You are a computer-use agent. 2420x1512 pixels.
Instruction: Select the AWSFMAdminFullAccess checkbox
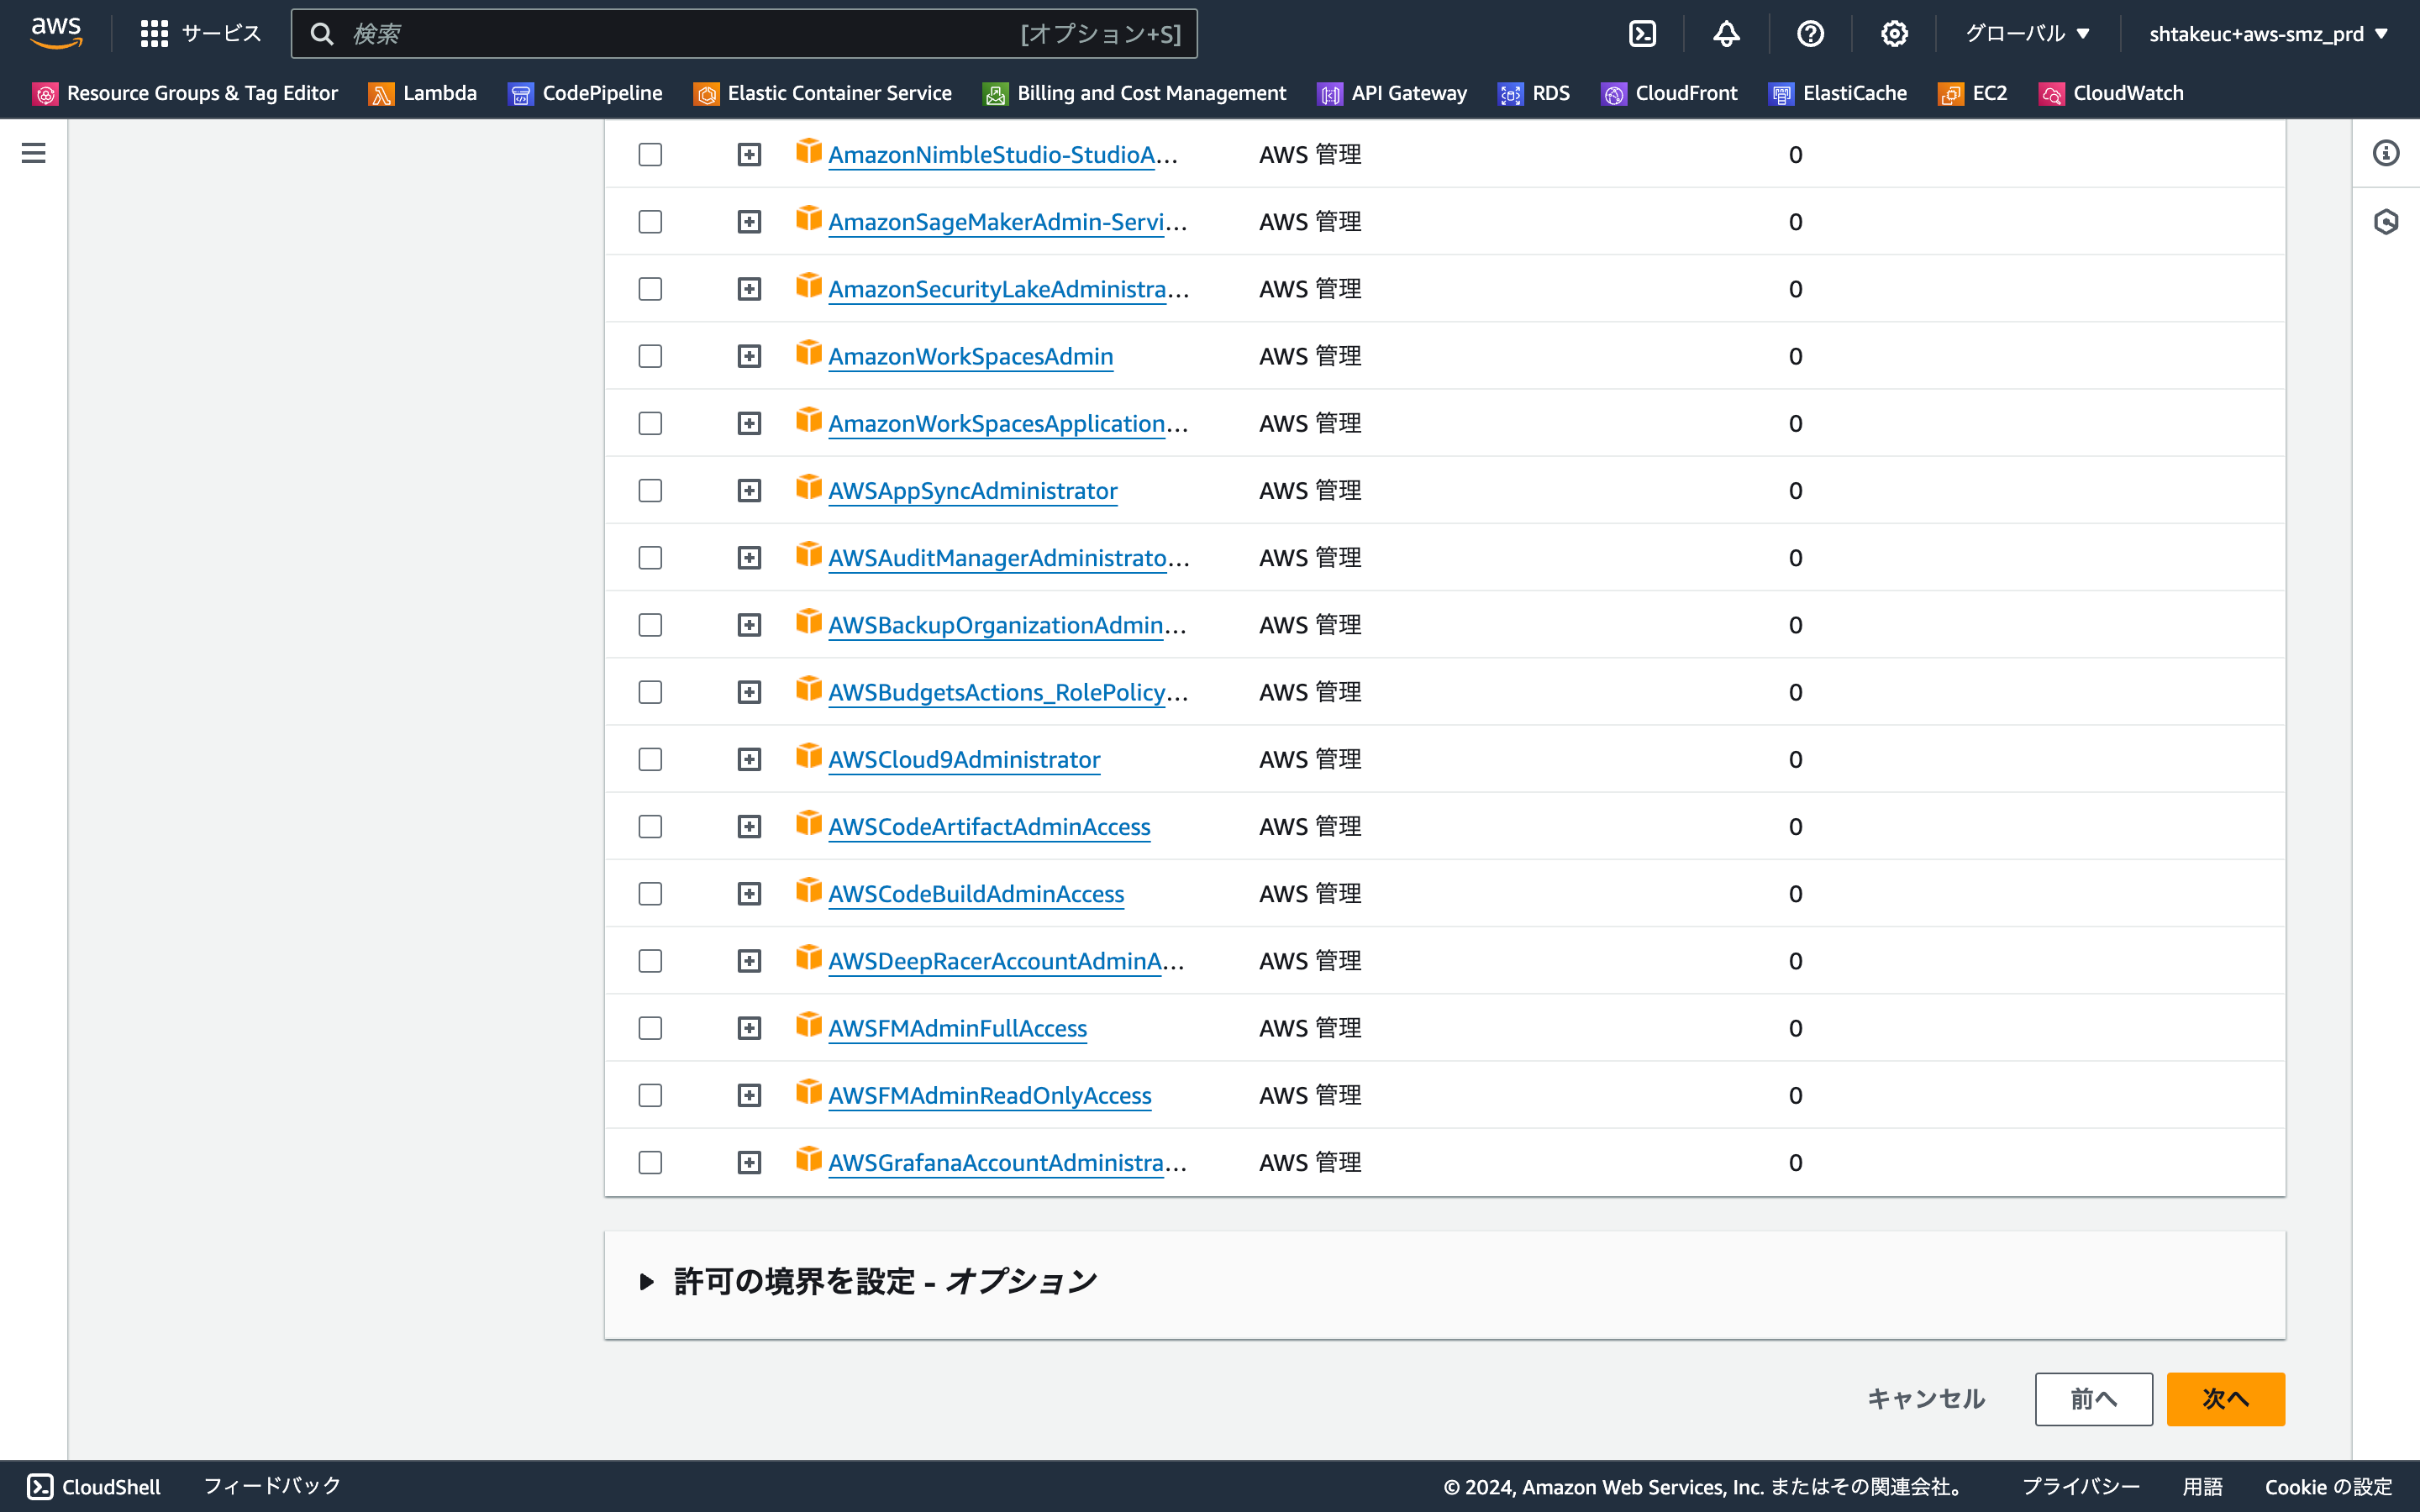[650, 1028]
